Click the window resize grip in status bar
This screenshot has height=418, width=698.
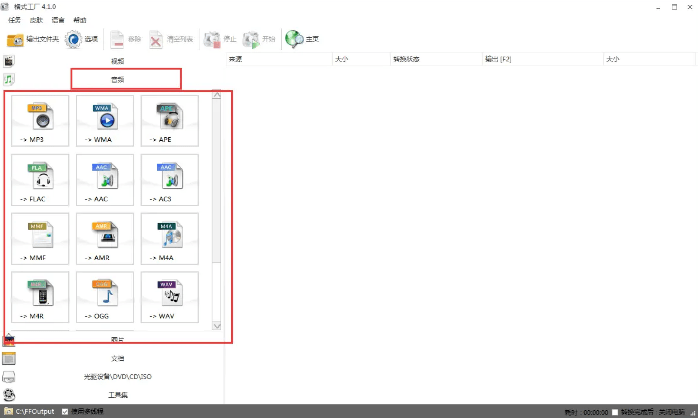(x=694, y=414)
